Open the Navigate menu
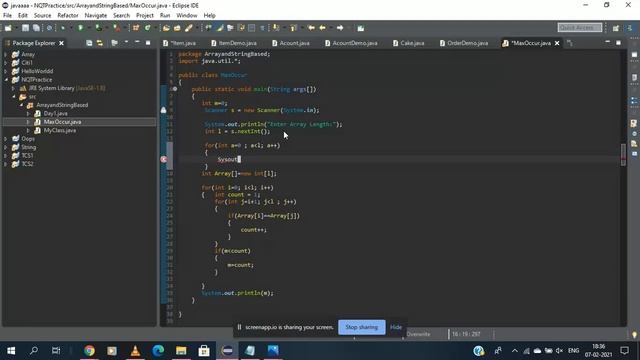640x360 pixels. click(96, 16)
